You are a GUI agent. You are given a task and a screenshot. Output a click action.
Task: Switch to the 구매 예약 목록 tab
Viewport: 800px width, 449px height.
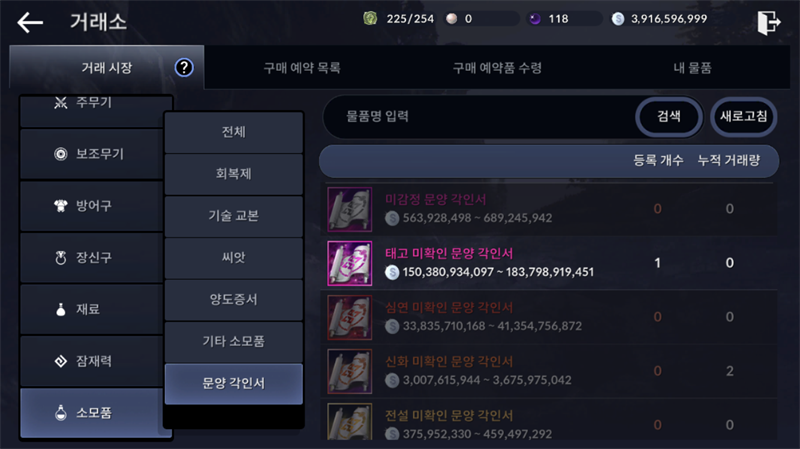tap(302, 68)
